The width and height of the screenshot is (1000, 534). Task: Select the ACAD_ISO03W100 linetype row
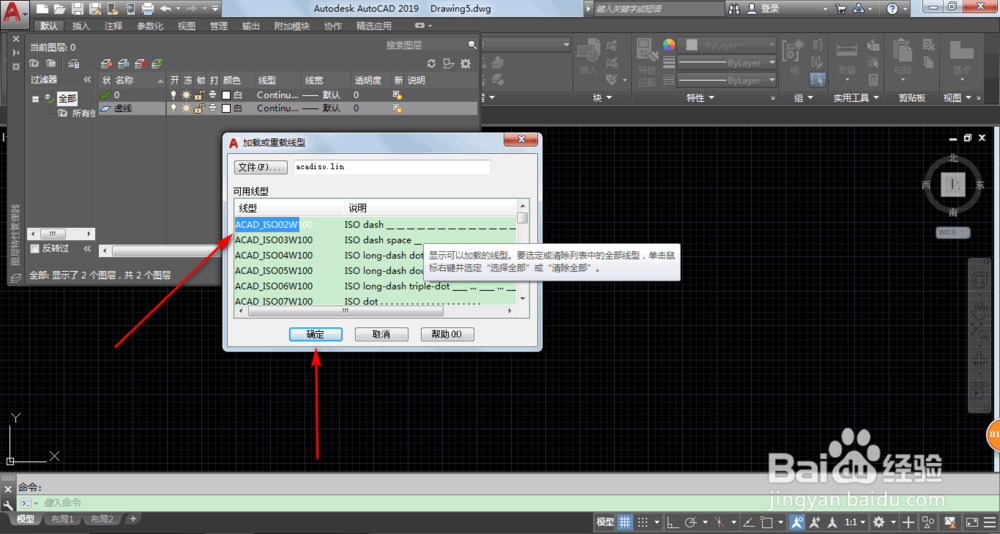click(375, 240)
